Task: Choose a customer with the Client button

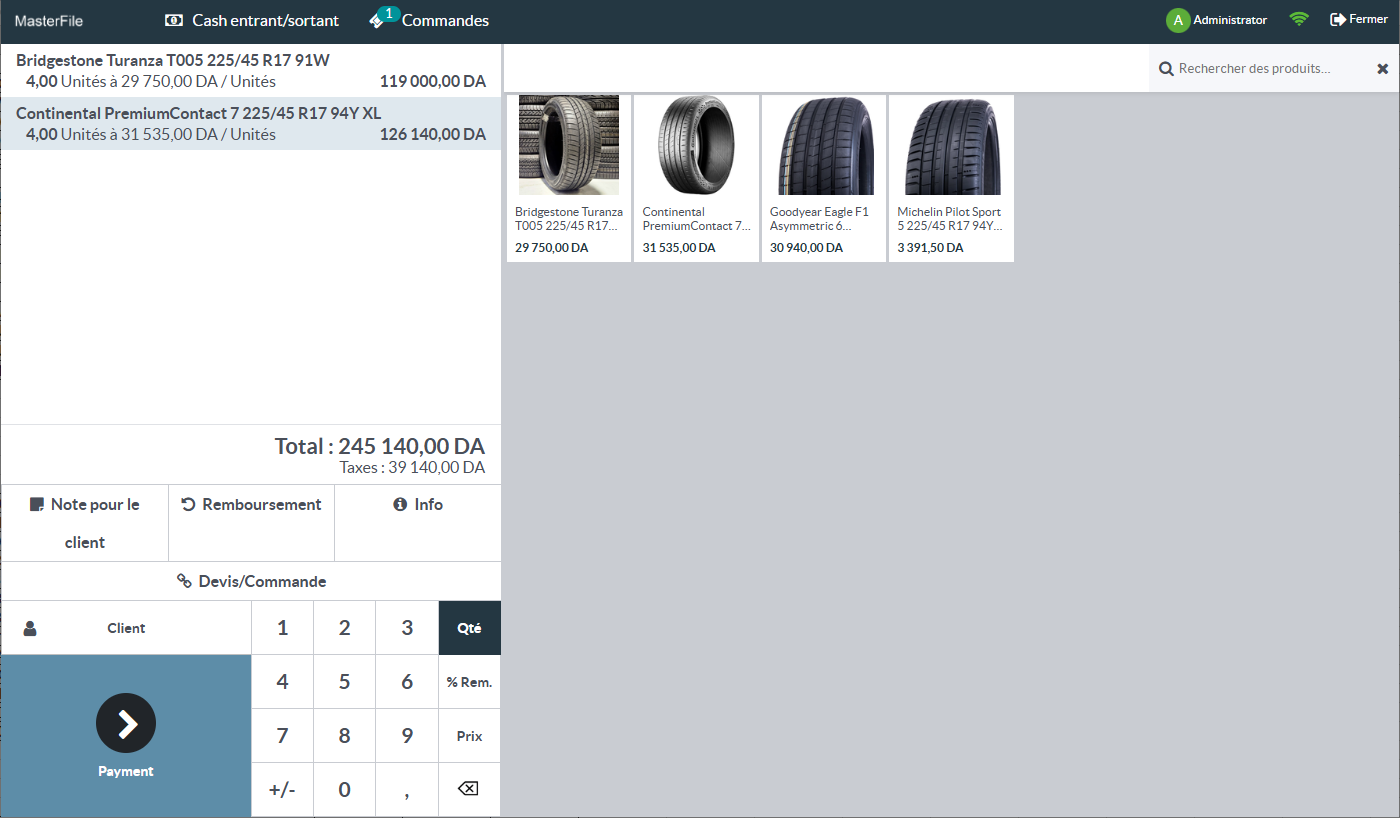Action: coord(126,628)
